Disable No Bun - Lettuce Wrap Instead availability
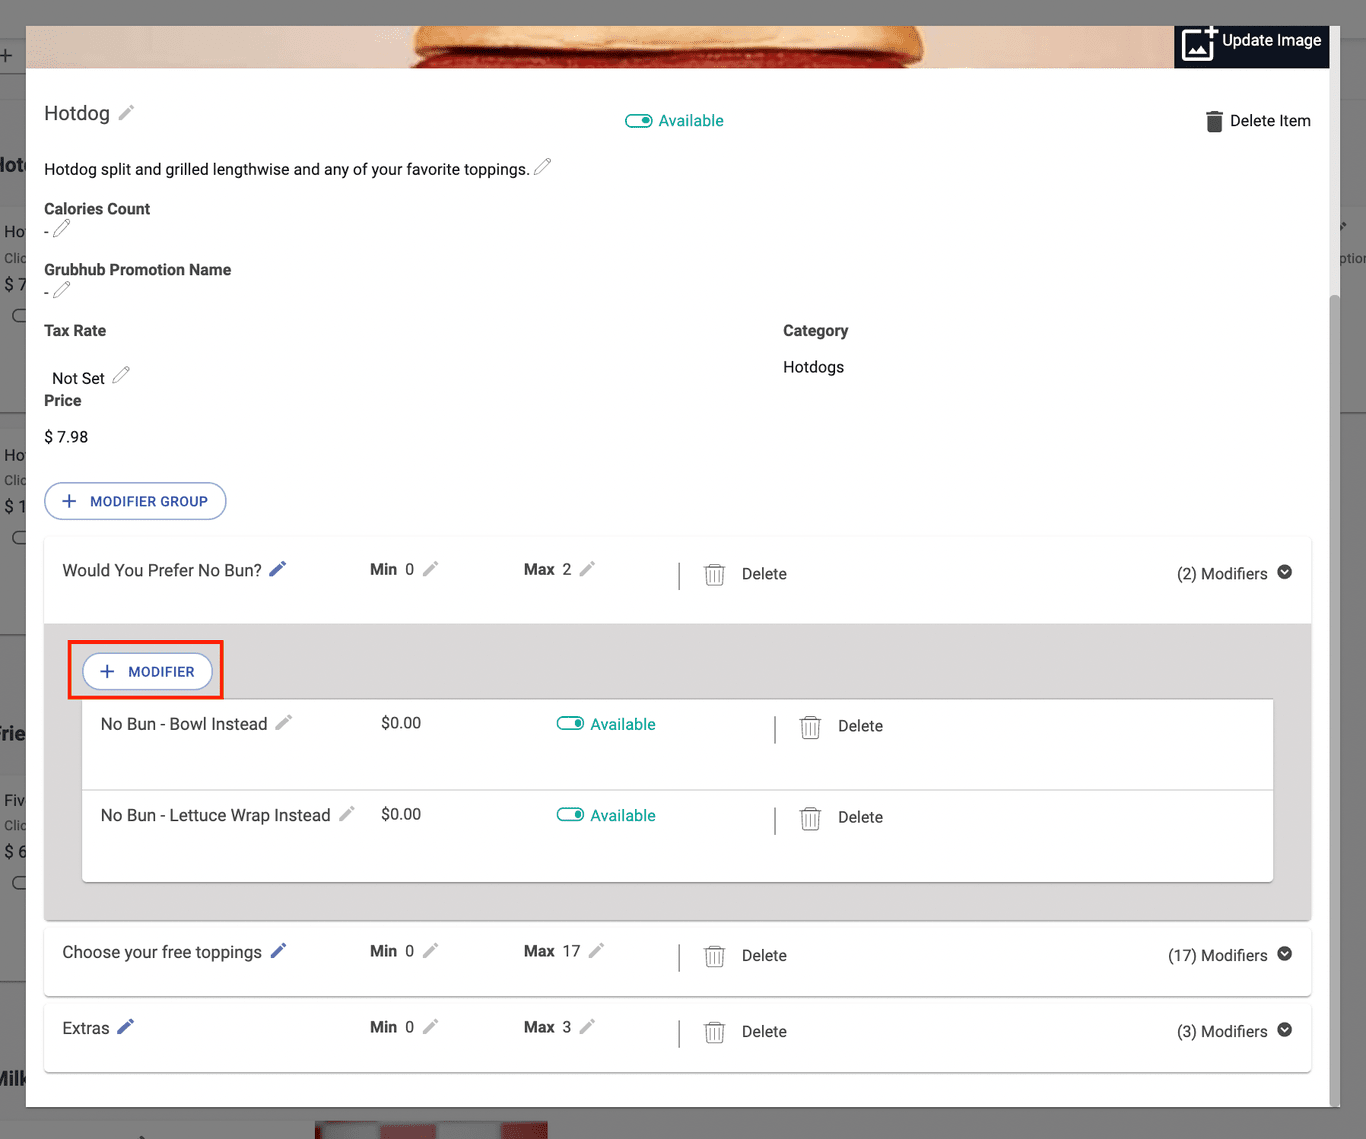The image size is (1366, 1139). (x=570, y=815)
